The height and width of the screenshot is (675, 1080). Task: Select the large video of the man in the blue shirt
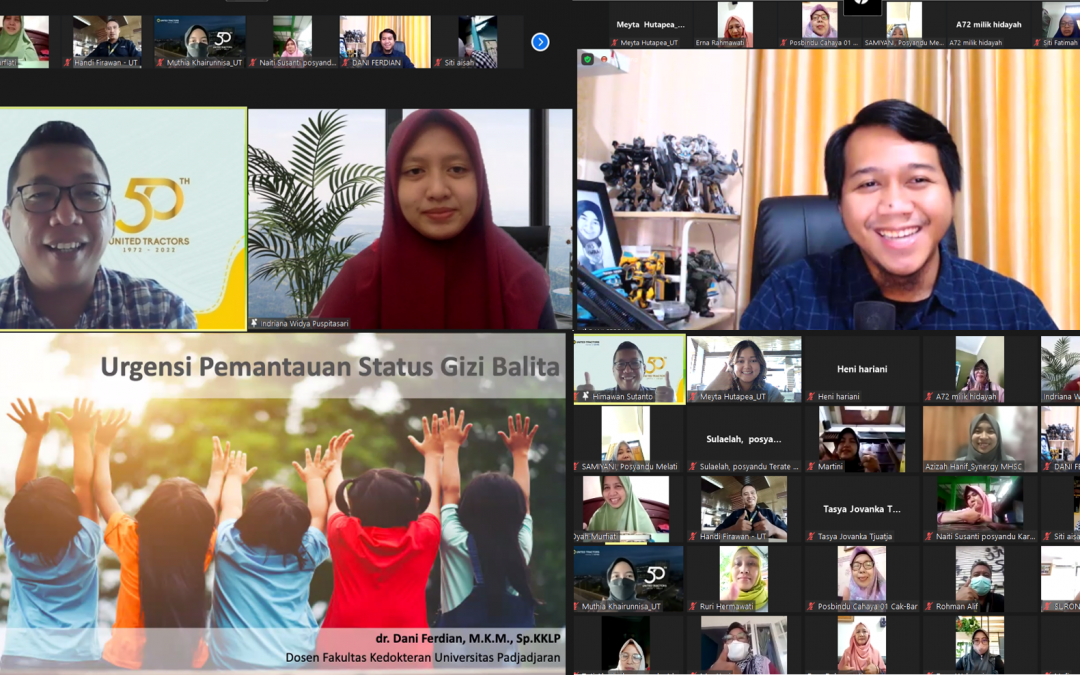(x=828, y=189)
